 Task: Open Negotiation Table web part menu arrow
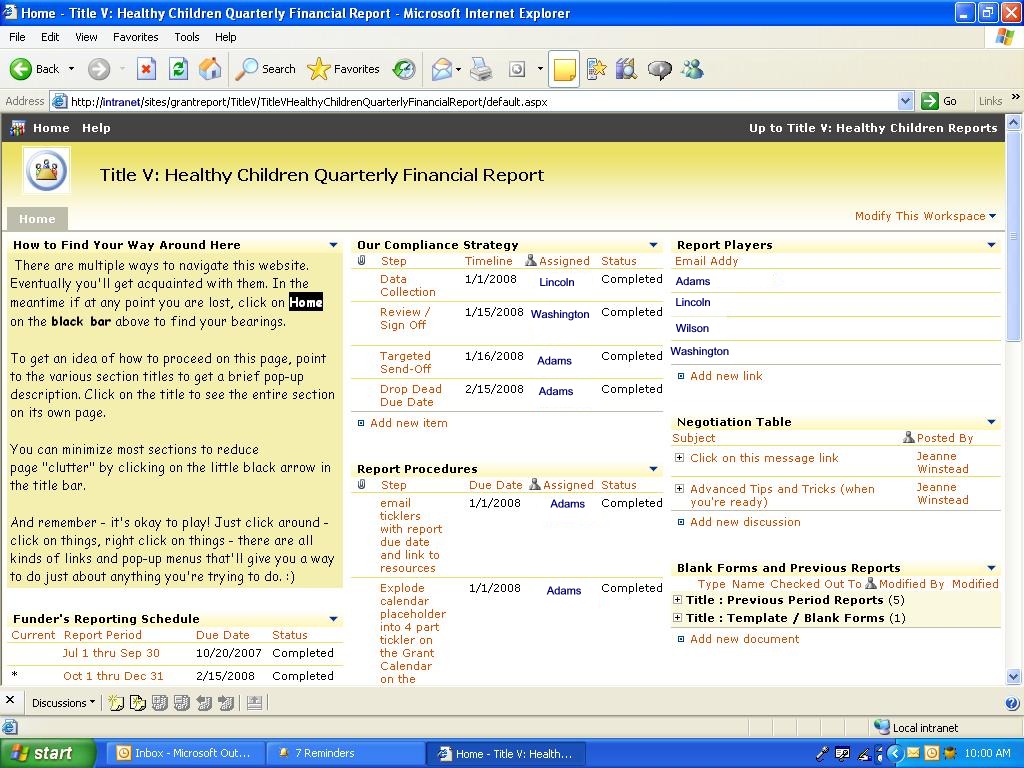pyautogui.click(x=991, y=423)
